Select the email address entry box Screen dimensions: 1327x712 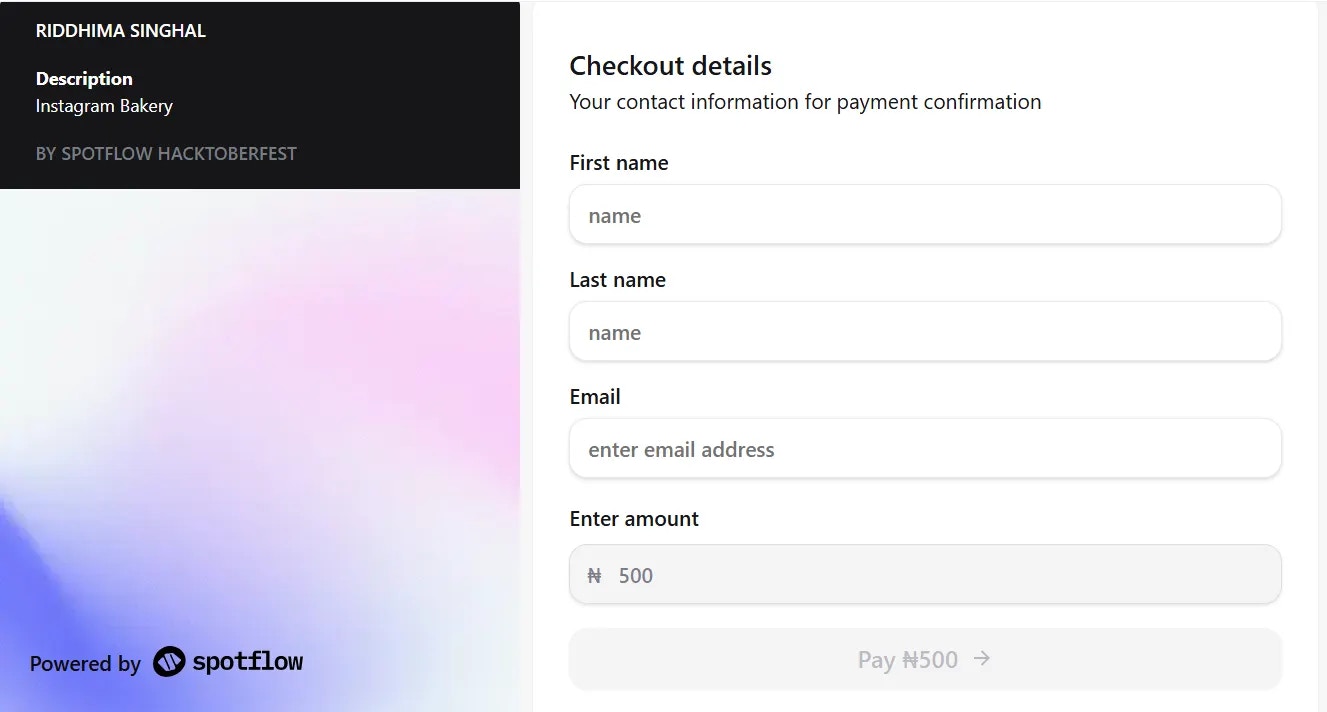pyautogui.click(x=925, y=448)
